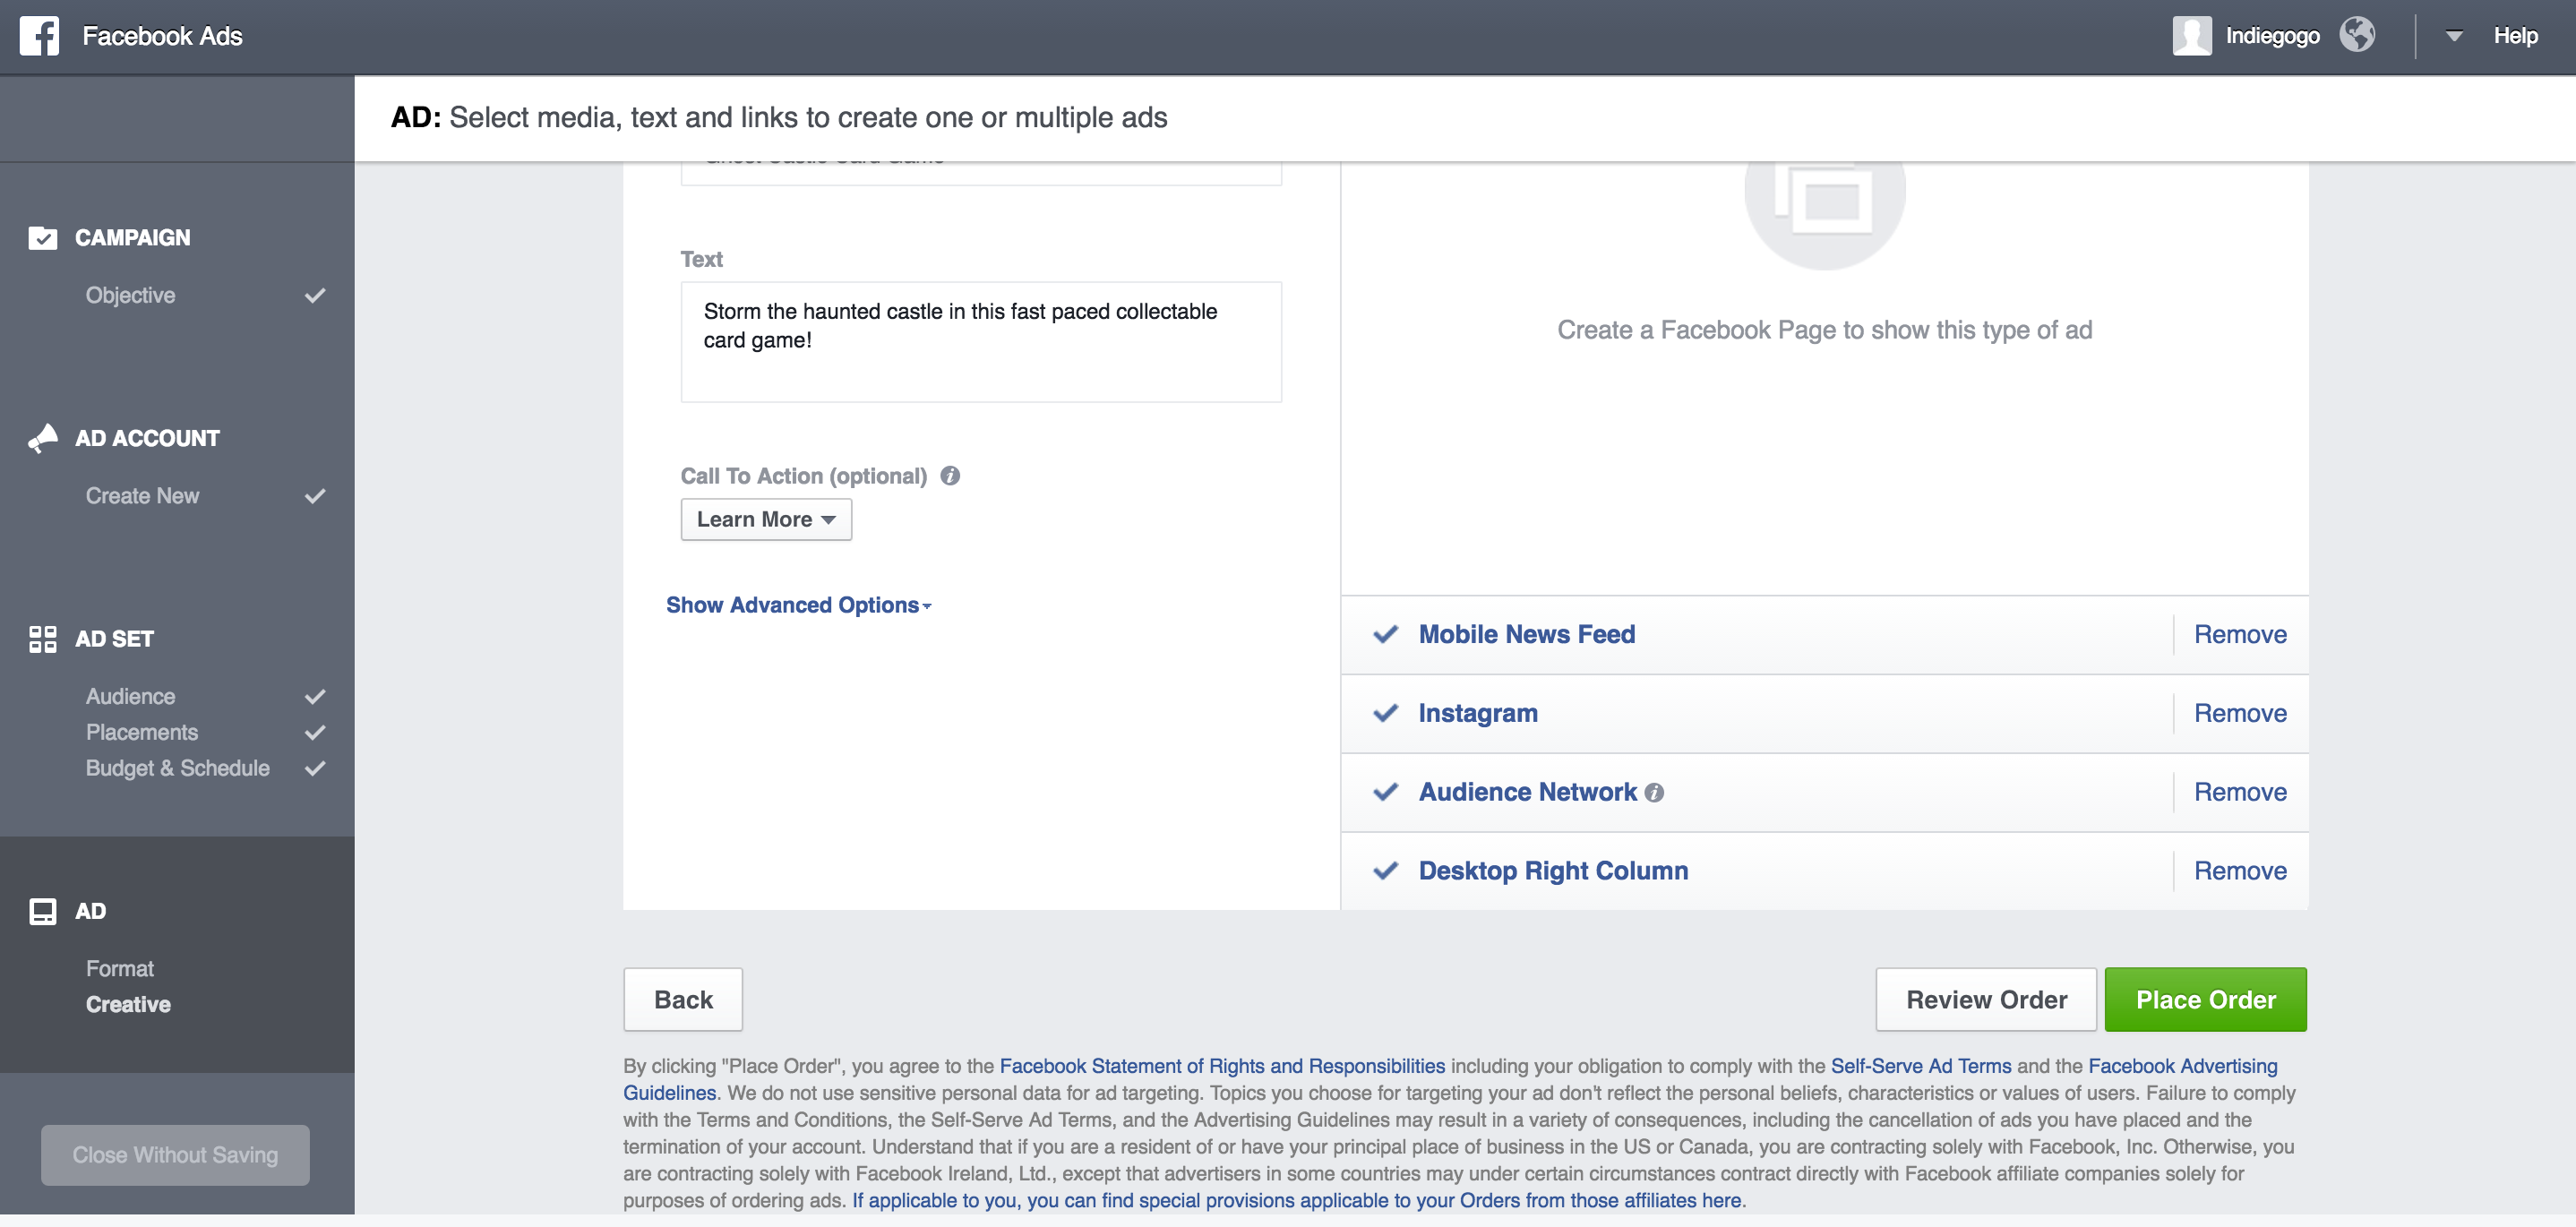The height and width of the screenshot is (1227, 2576).
Task: Click the Audience Network info icon
Action: pyautogui.click(x=1654, y=793)
